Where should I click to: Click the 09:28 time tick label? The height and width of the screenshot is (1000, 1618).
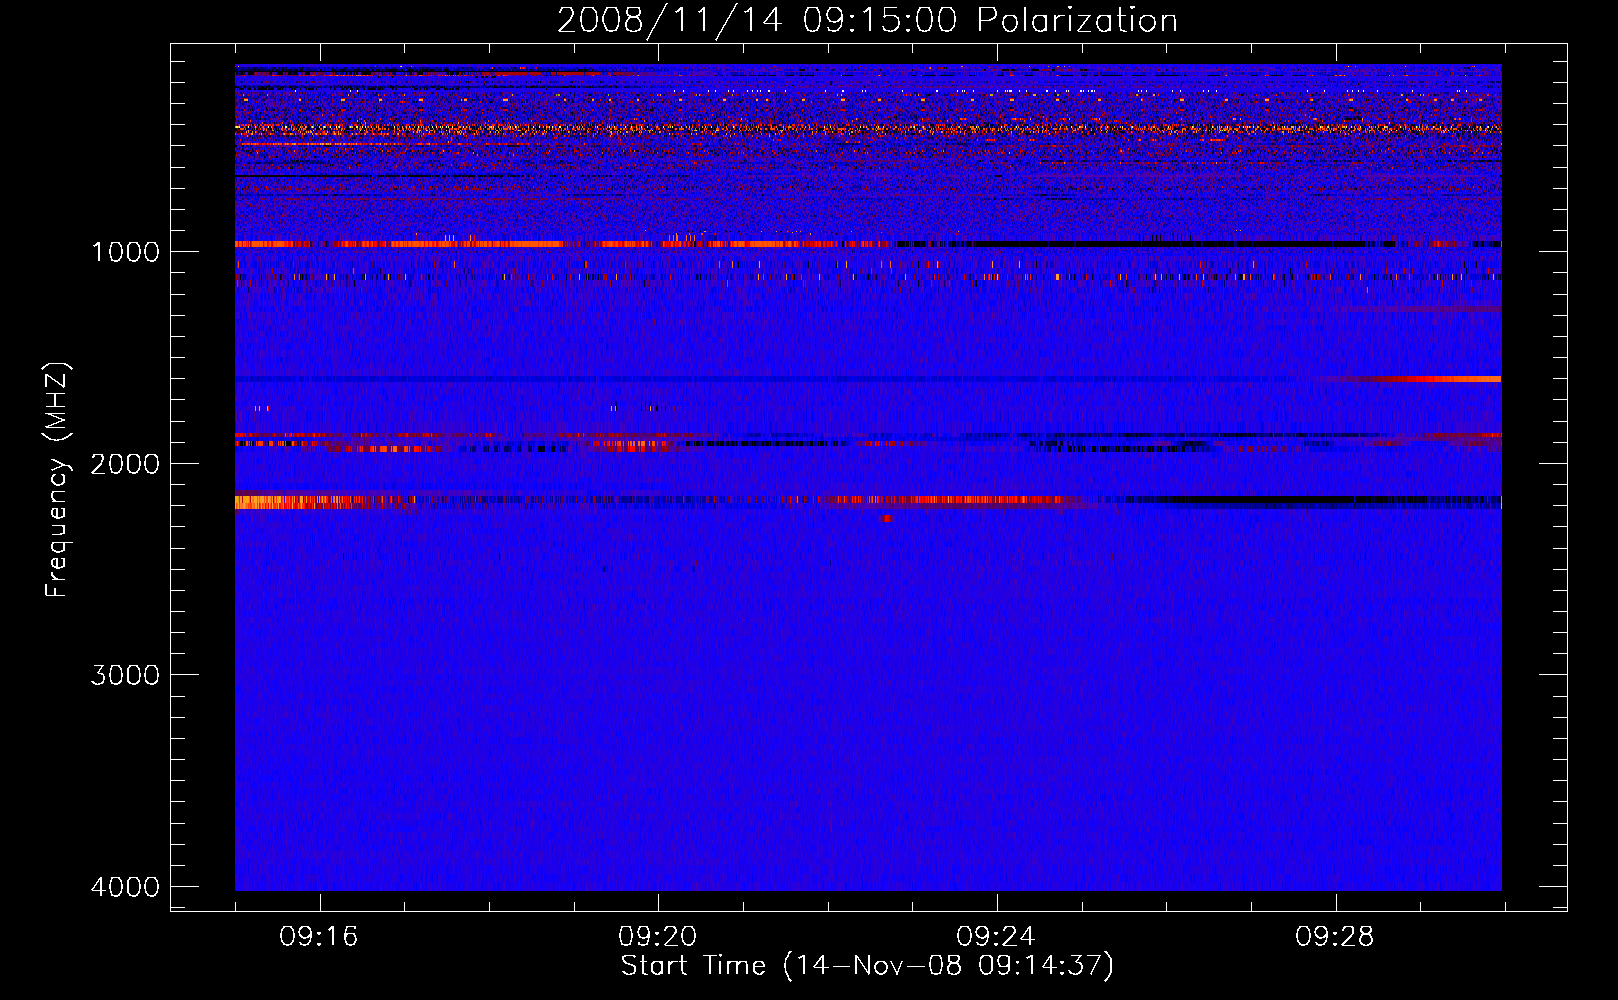click(1335, 937)
